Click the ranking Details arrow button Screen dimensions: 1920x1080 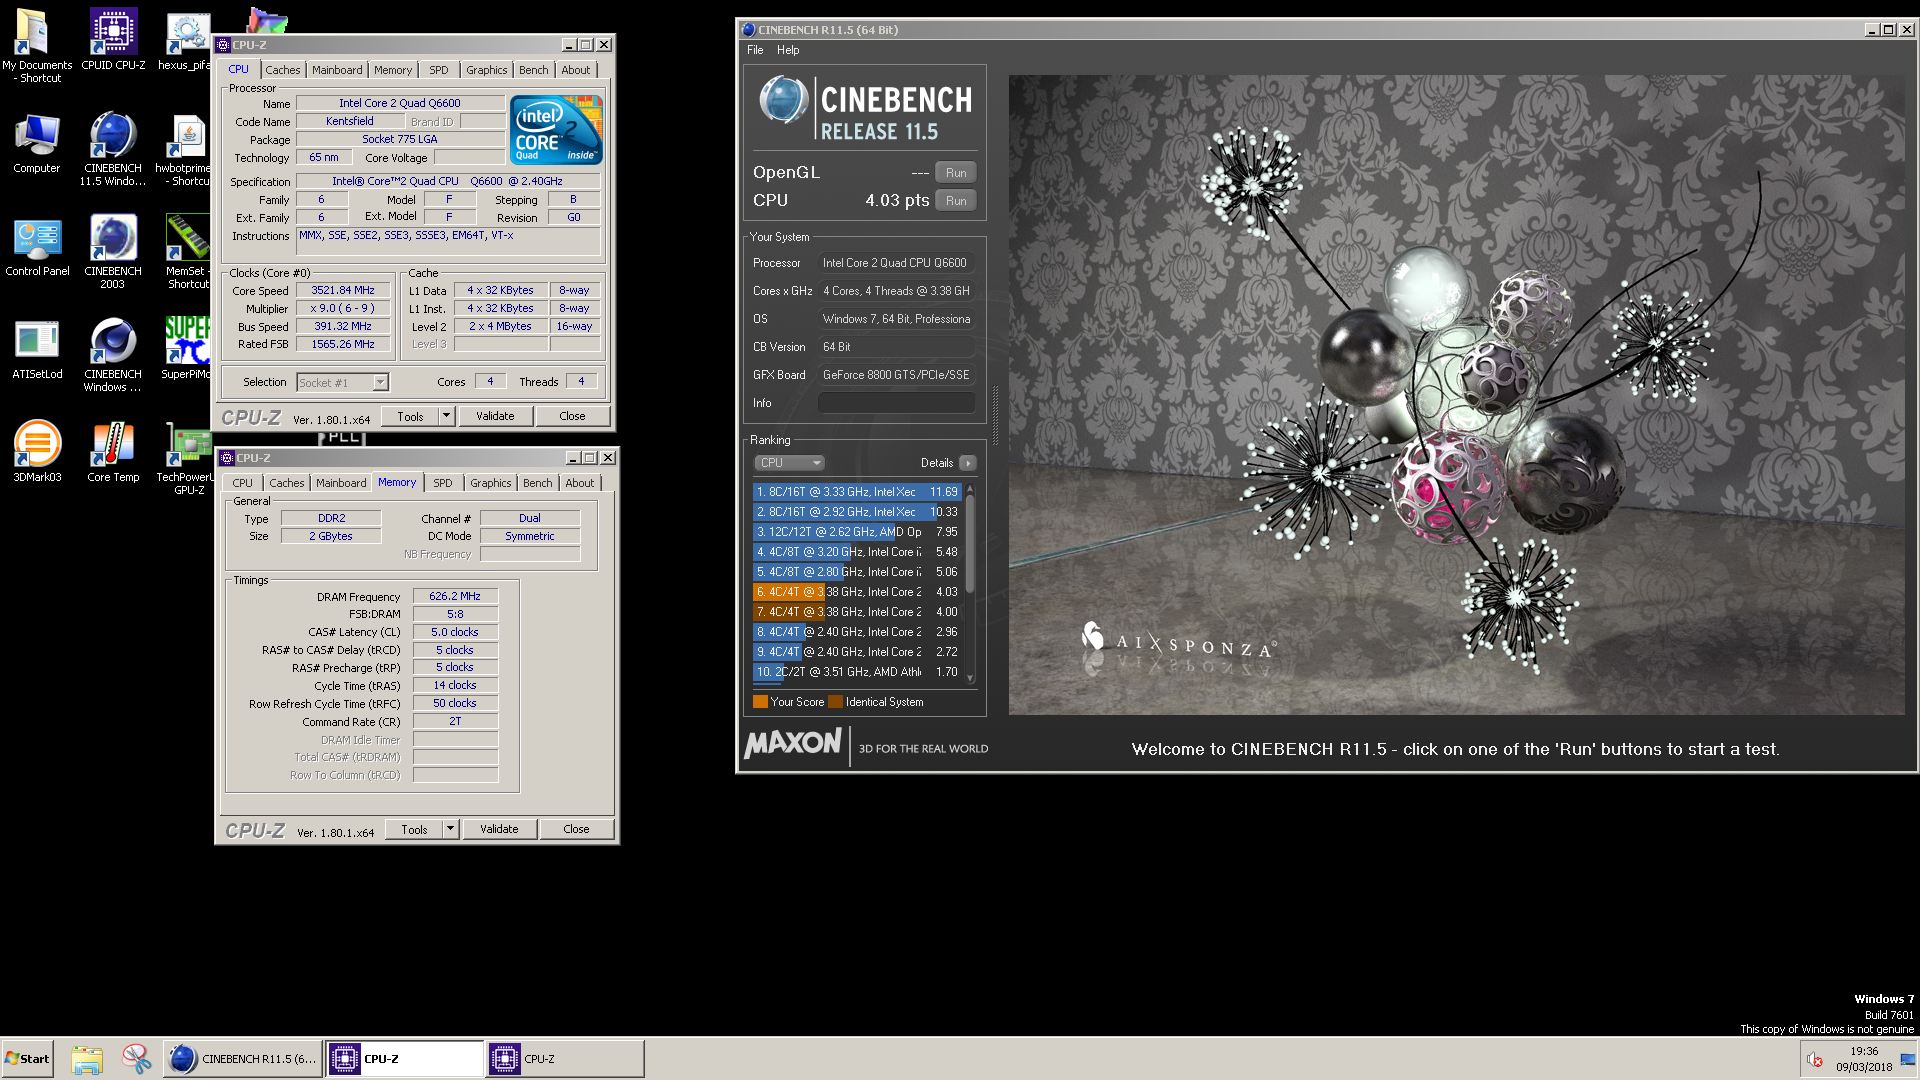pos(968,463)
